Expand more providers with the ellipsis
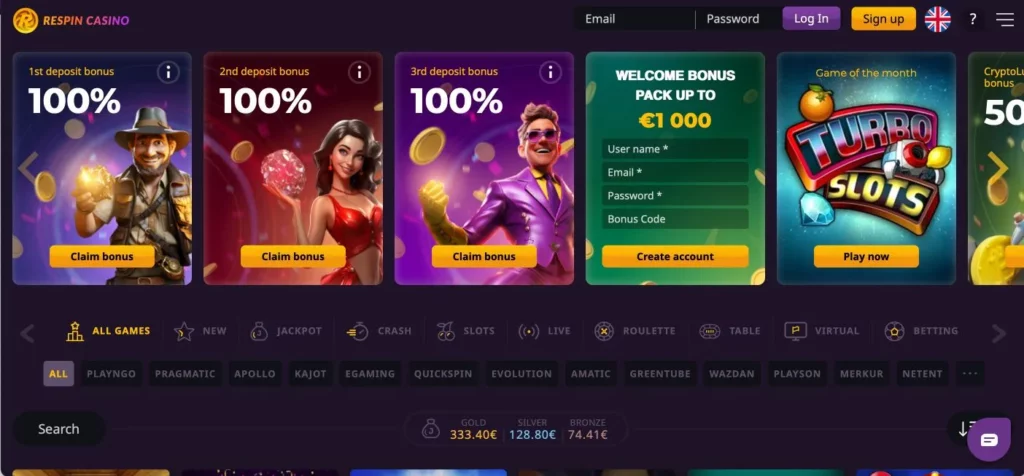 click(x=970, y=373)
